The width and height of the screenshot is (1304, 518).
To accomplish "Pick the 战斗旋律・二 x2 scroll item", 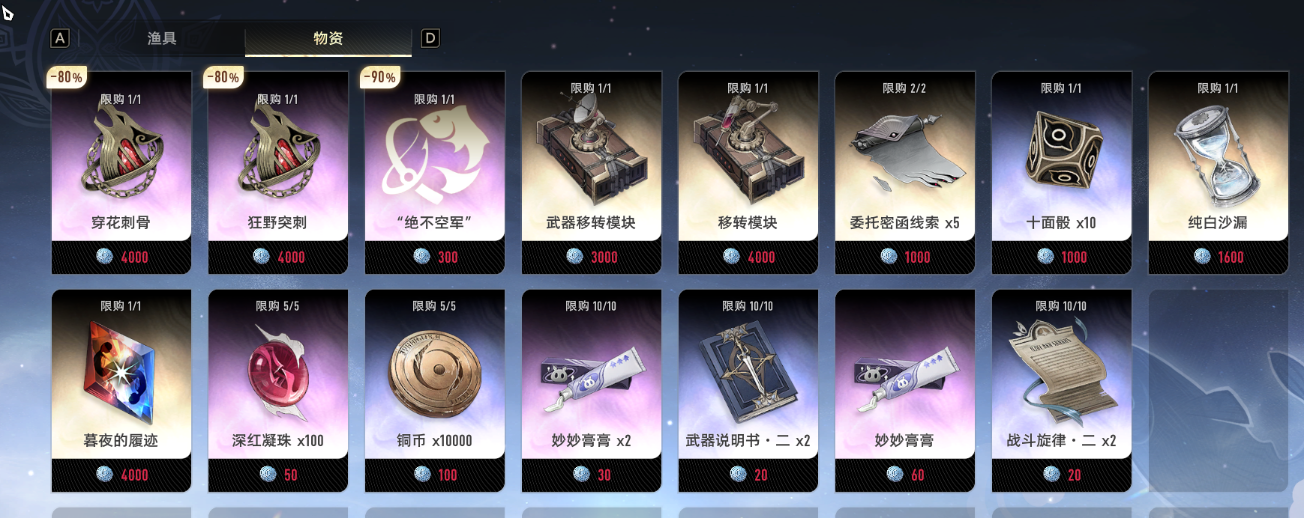I will click(x=1062, y=391).
